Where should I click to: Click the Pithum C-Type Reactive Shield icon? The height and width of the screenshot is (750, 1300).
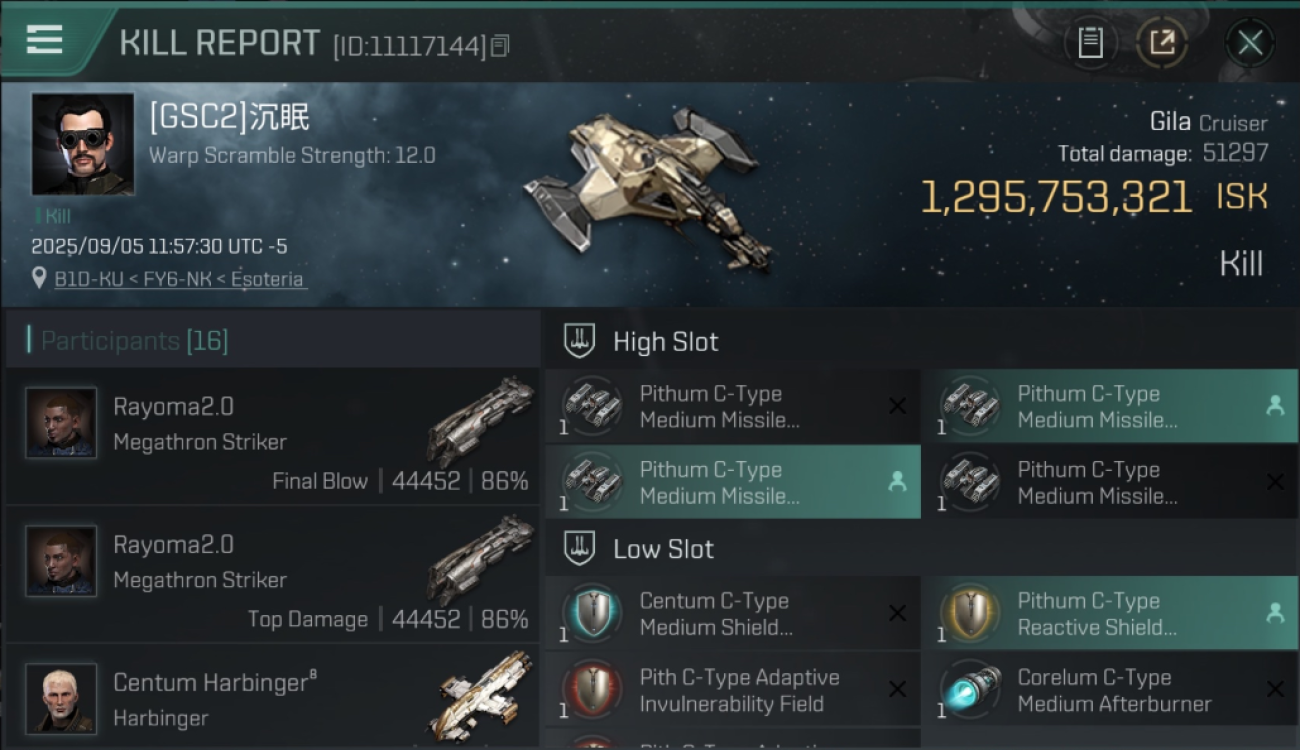[970, 614]
